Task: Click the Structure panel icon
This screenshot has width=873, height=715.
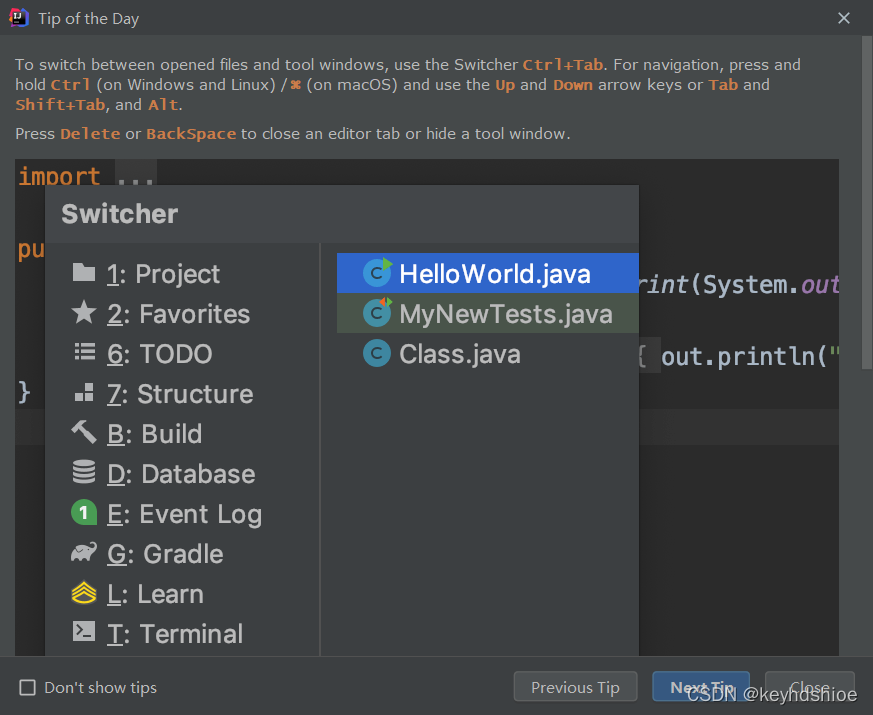Action: (84, 393)
